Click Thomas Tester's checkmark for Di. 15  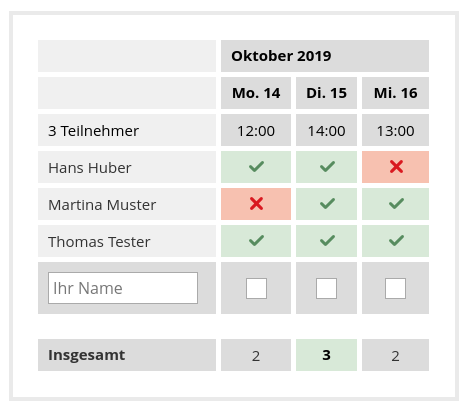point(327,241)
